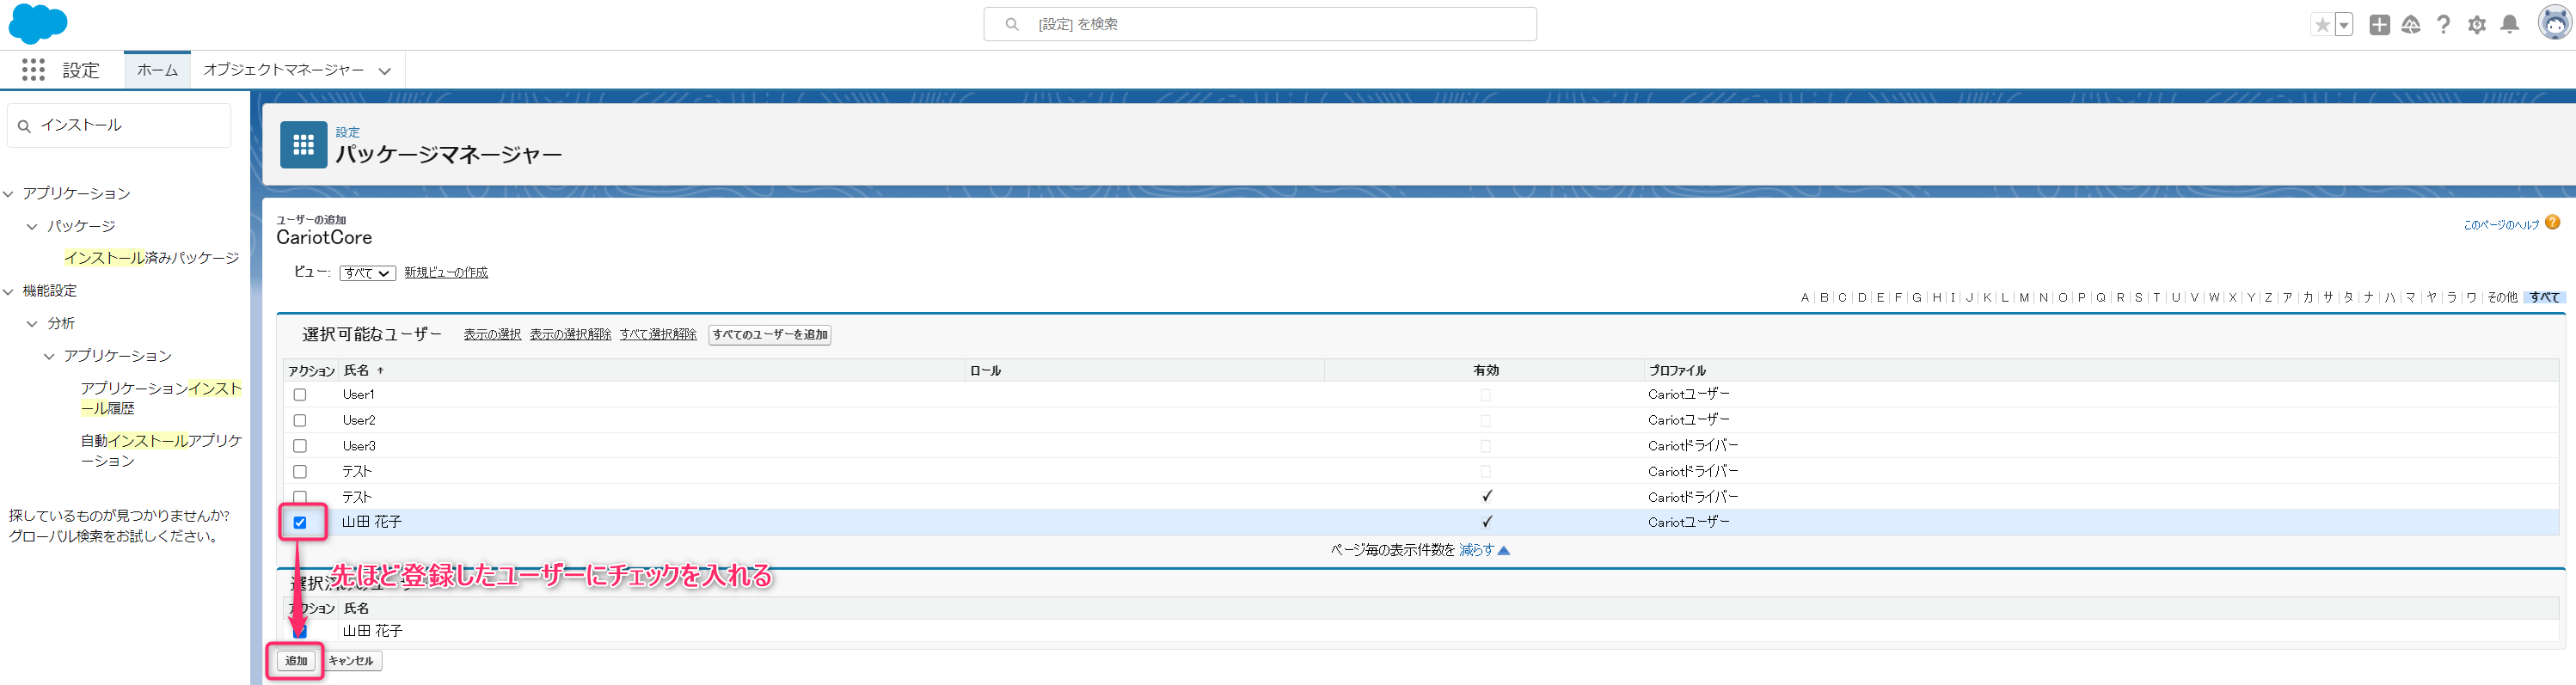Tick the active テスト user checkbox
This screenshot has height=685, width=2576.
tap(300, 497)
